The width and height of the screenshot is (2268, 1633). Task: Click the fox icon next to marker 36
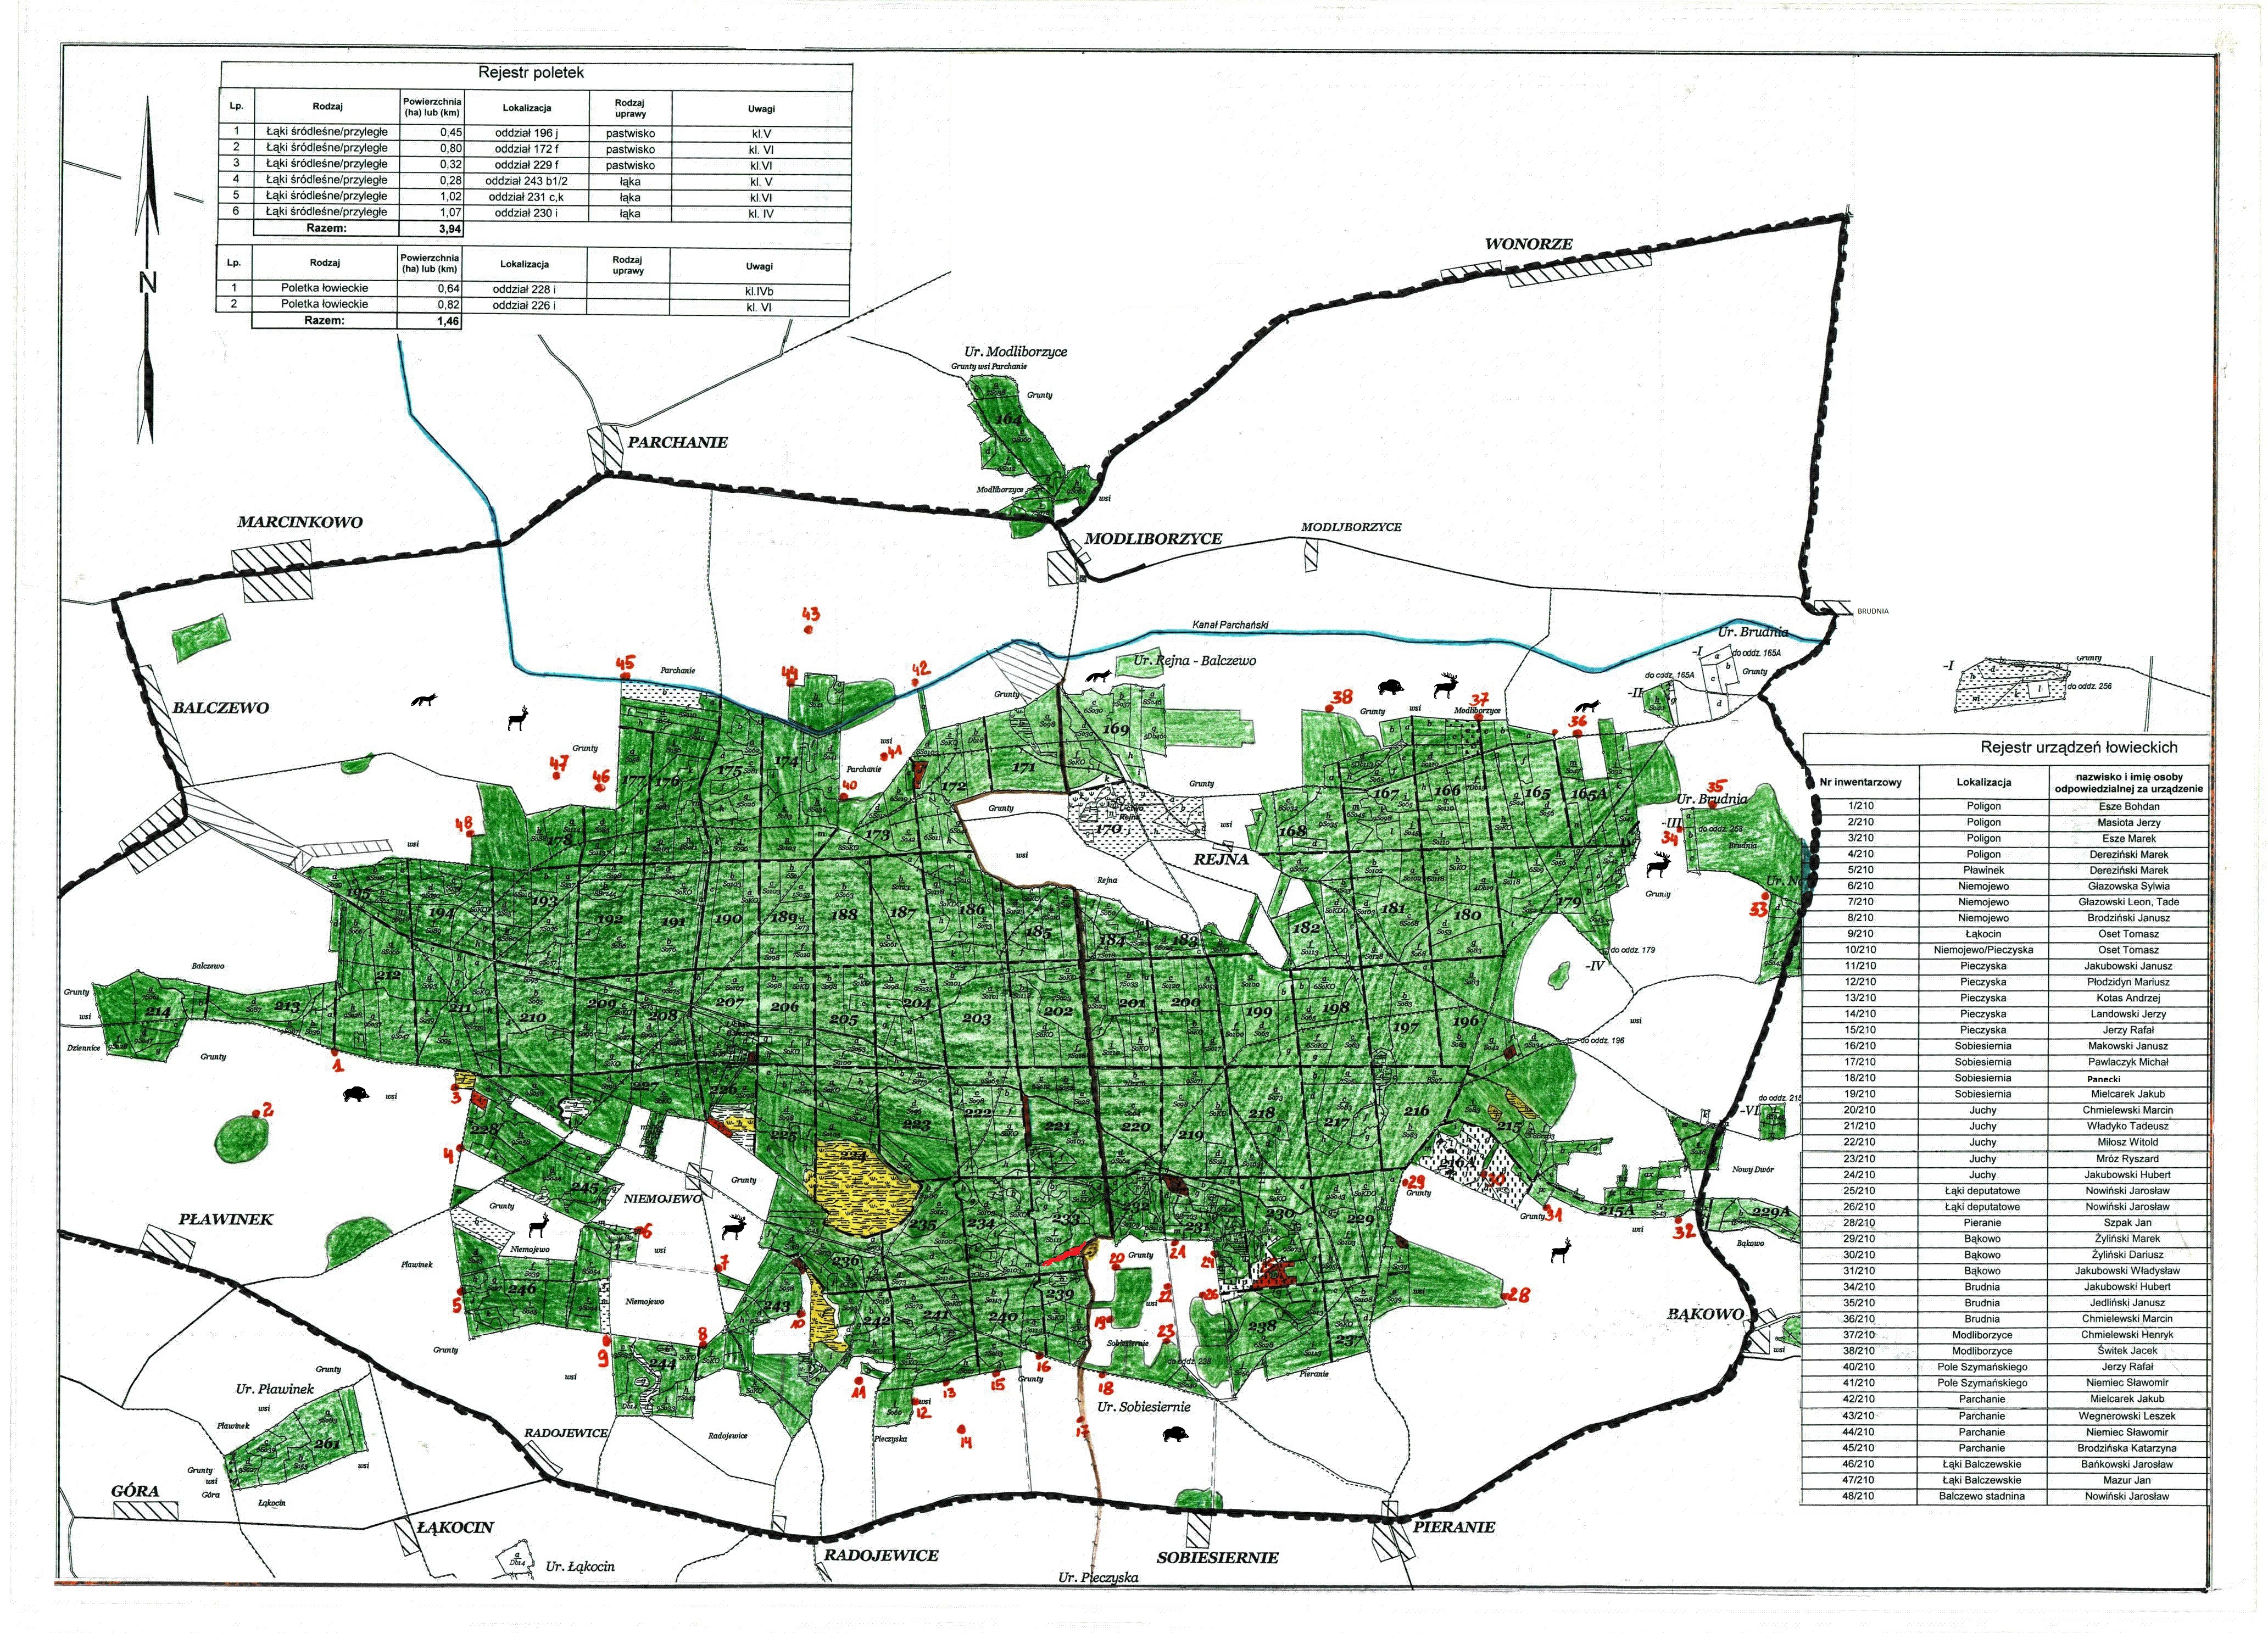coord(1588,706)
